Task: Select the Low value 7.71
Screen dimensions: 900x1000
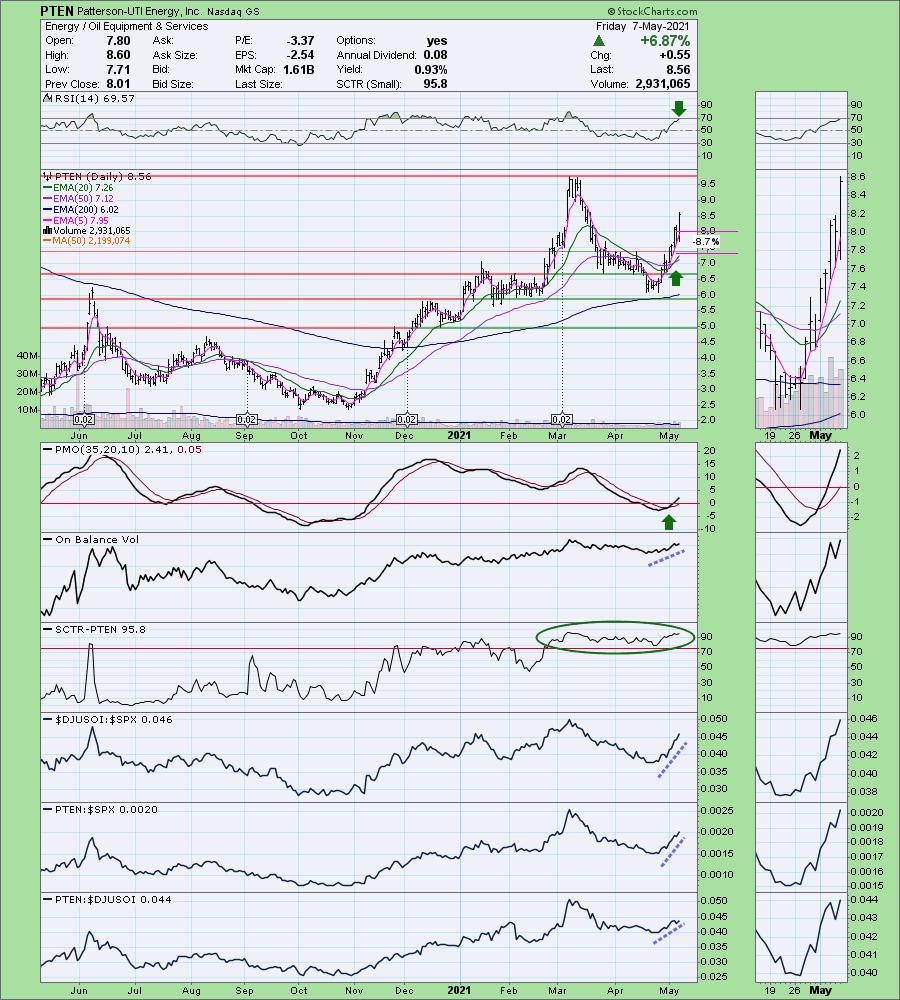Action: click(119, 70)
